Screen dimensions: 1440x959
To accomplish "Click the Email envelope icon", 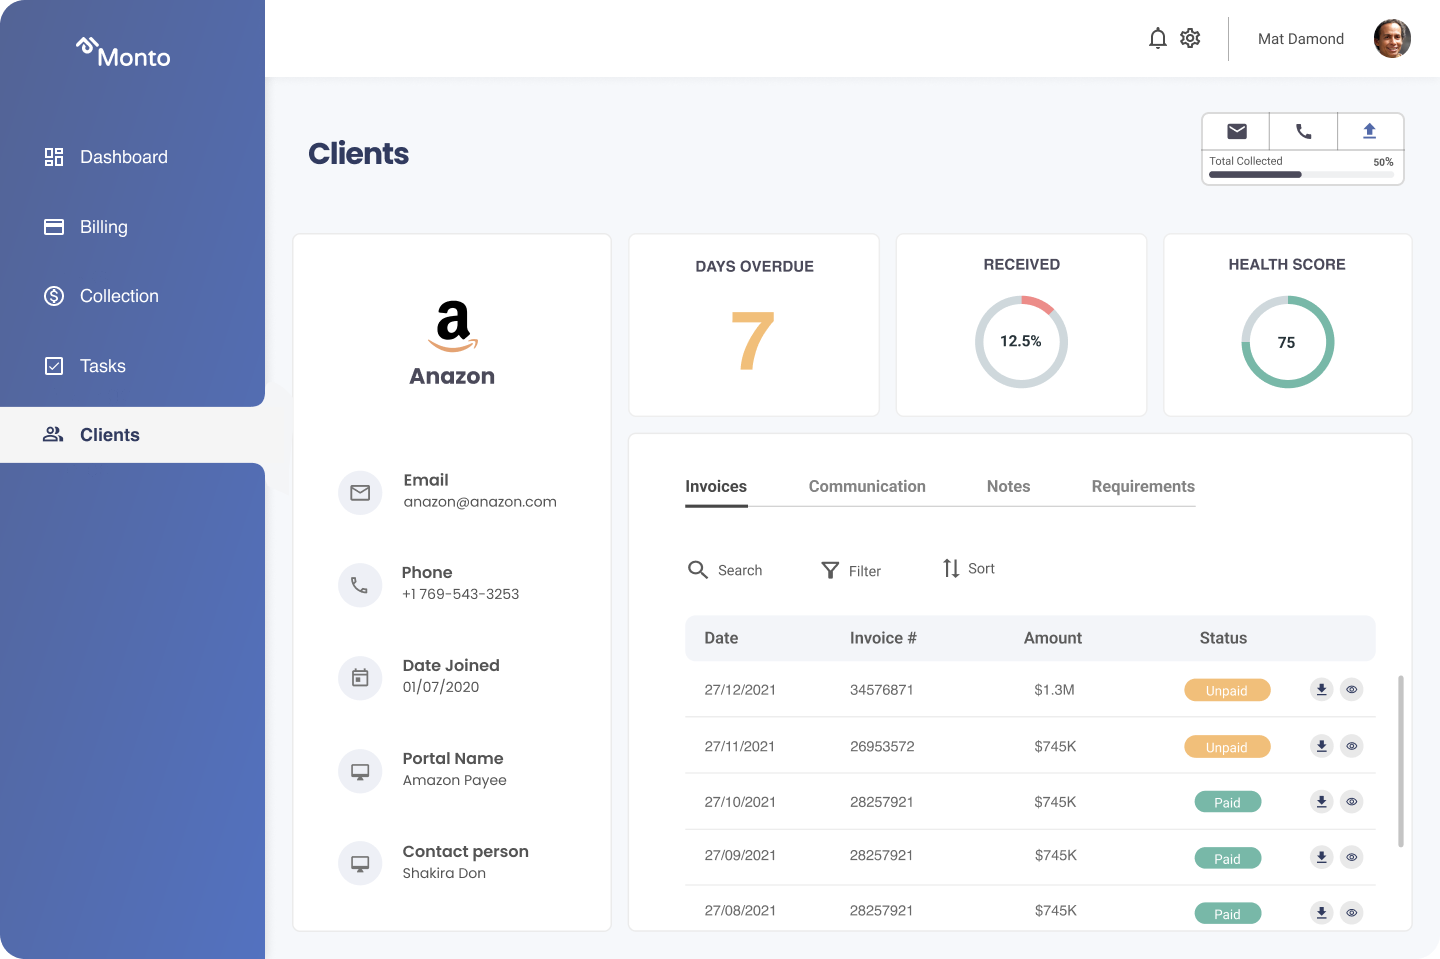I will (x=360, y=493).
